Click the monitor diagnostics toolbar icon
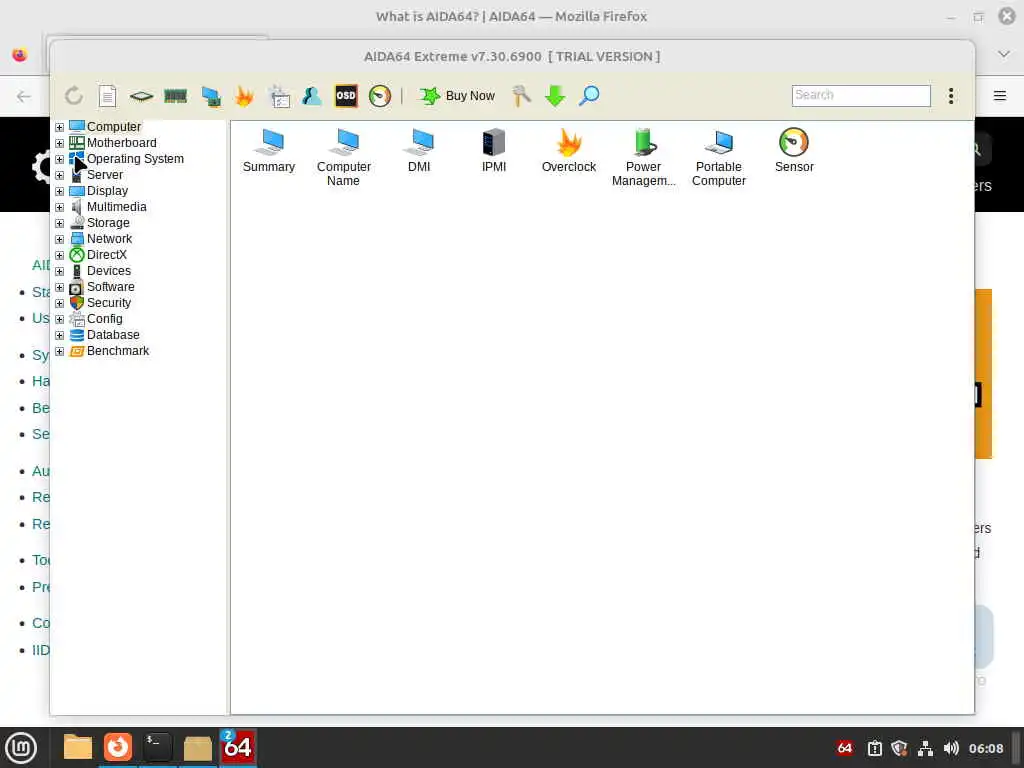Image resolution: width=1024 pixels, height=768 pixels. click(210, 96)
